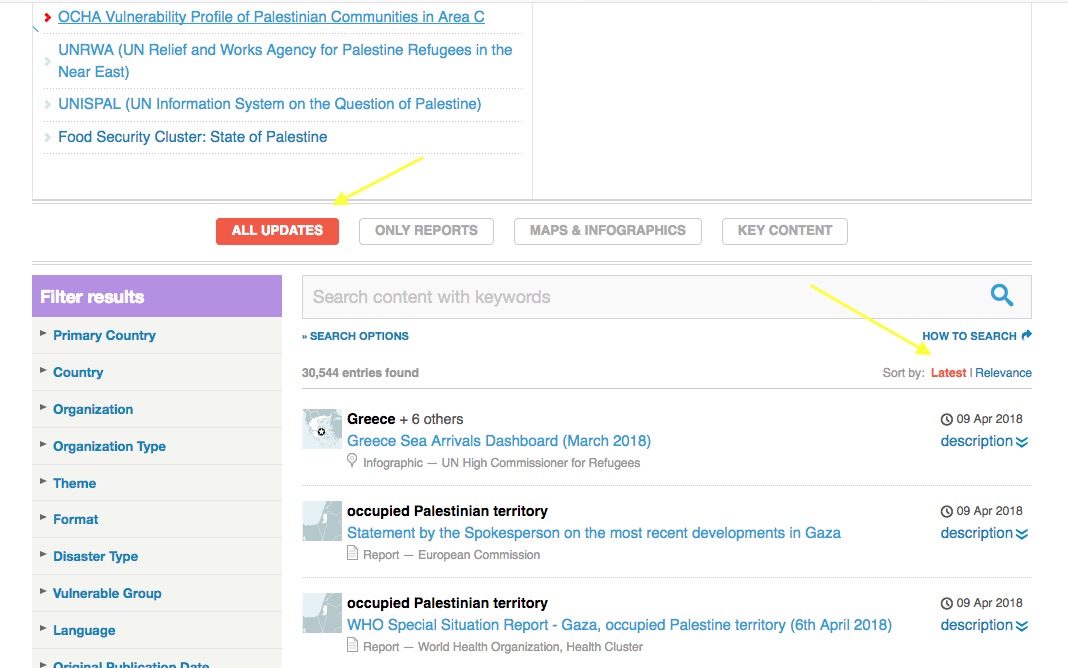The width and height of the screenshot is (1068, 668).
Task: Switch to the KEY CONTENT tab
Action: pos(785,231)
